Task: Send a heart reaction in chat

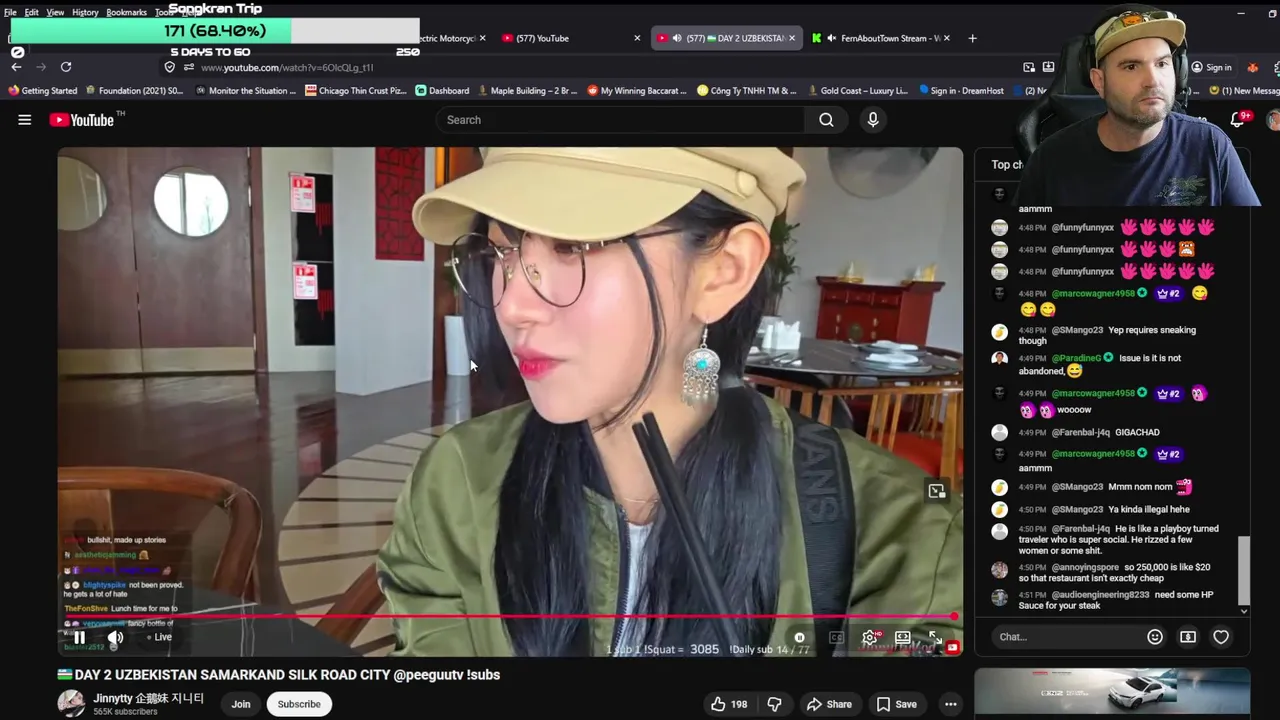Action: (x=1221, y=637)
